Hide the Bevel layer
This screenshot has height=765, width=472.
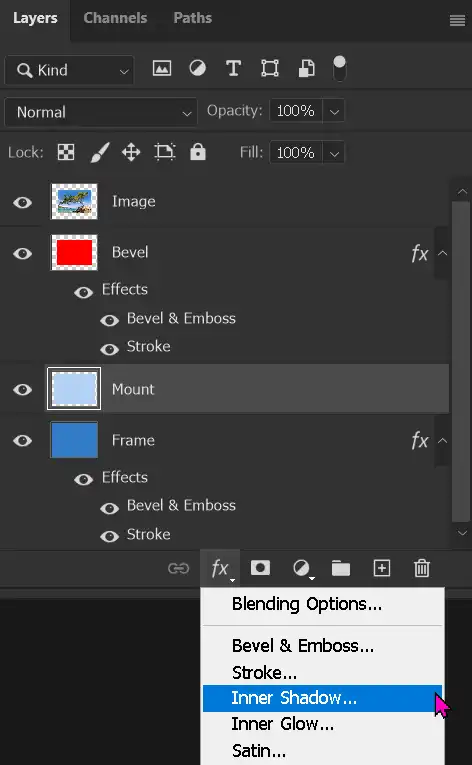[22, 254]
